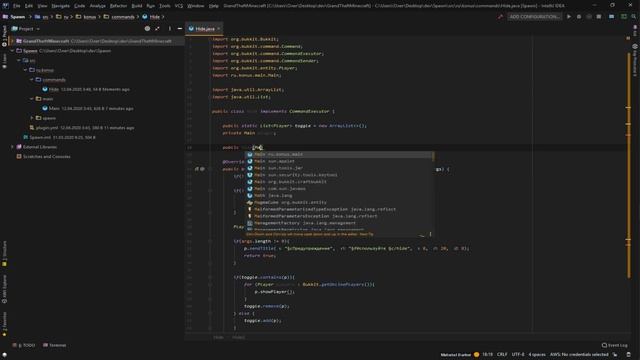This screenshot has width=640, height=360.
Task: Click the green layout icon in toolbar
Action: 624,17
